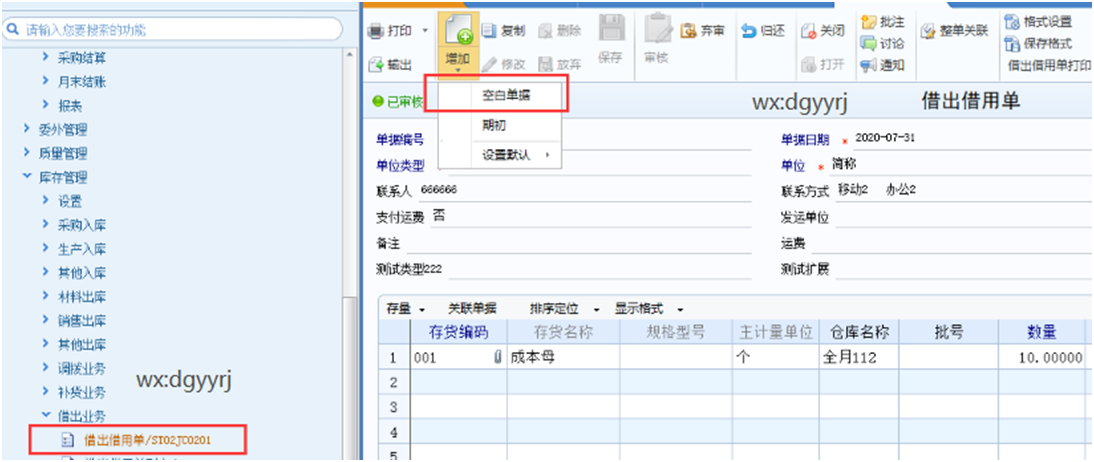Open the dropdown arrow under 增加
The image size is (1094, 462).
point(458,70)
